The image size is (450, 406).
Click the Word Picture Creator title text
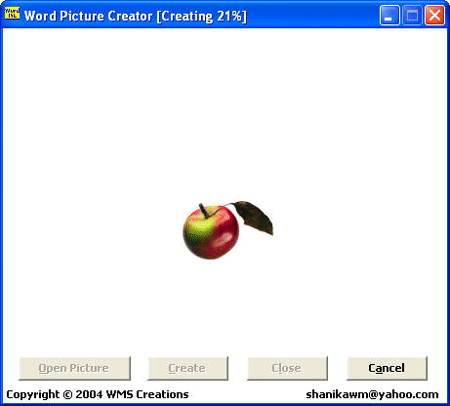coord(88,16)
